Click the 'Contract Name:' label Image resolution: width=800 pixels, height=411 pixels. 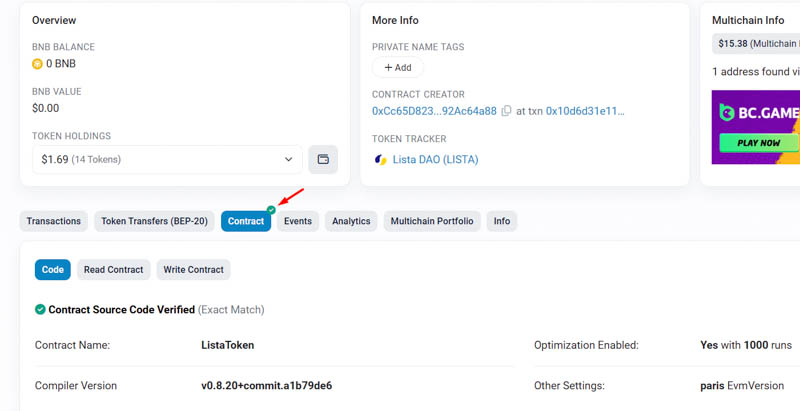[x=72, y=345]
